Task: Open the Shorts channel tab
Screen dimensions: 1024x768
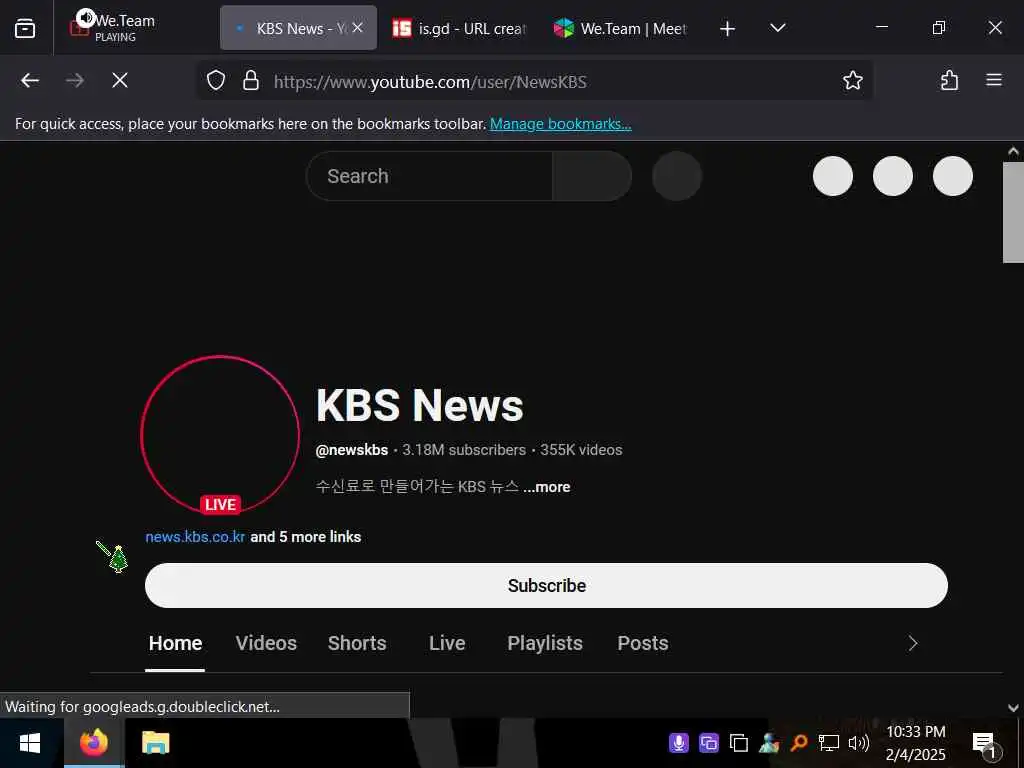Action: (357, 643)
